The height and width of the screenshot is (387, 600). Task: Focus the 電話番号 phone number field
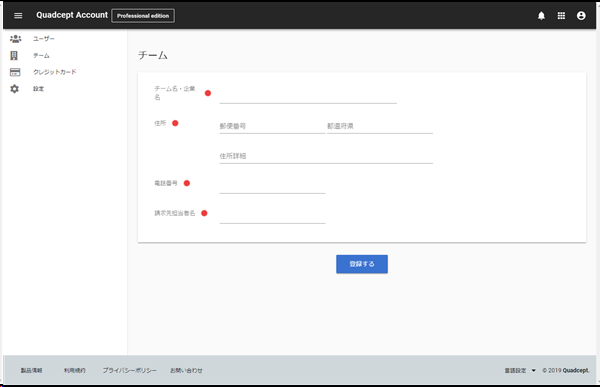[x=272, y=186]
